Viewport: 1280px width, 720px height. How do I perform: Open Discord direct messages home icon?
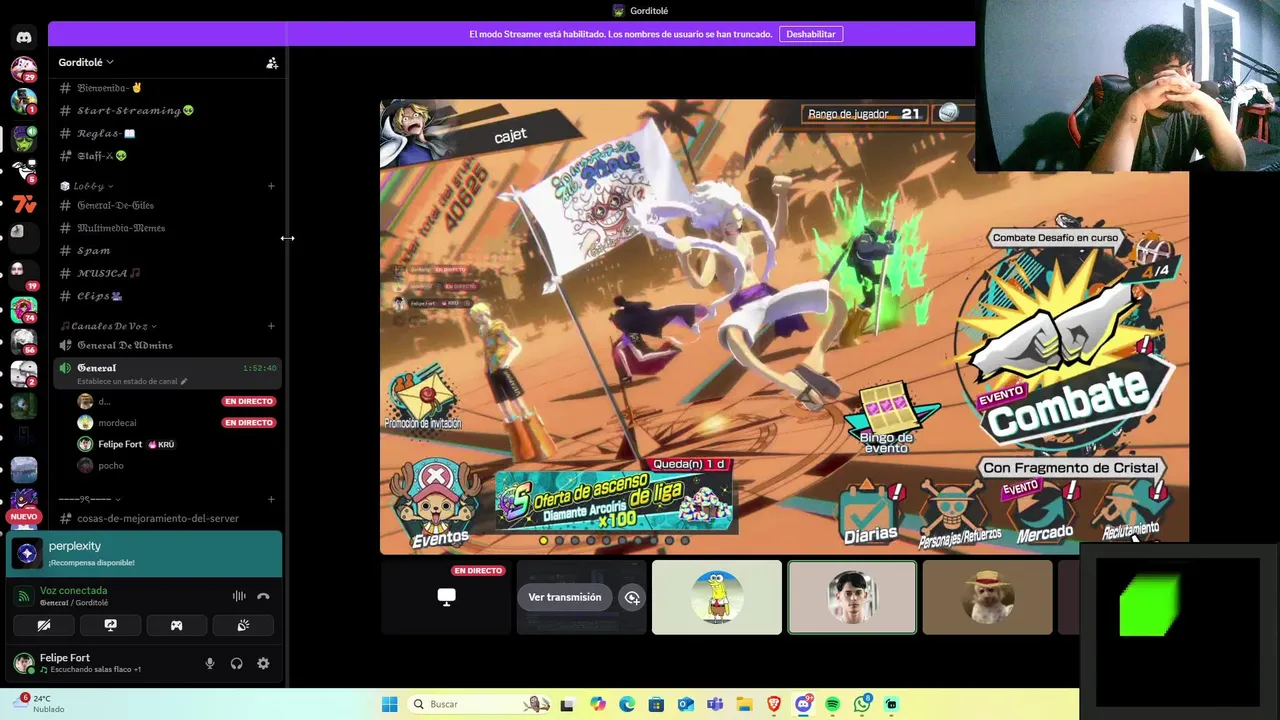tap(24, 37)
